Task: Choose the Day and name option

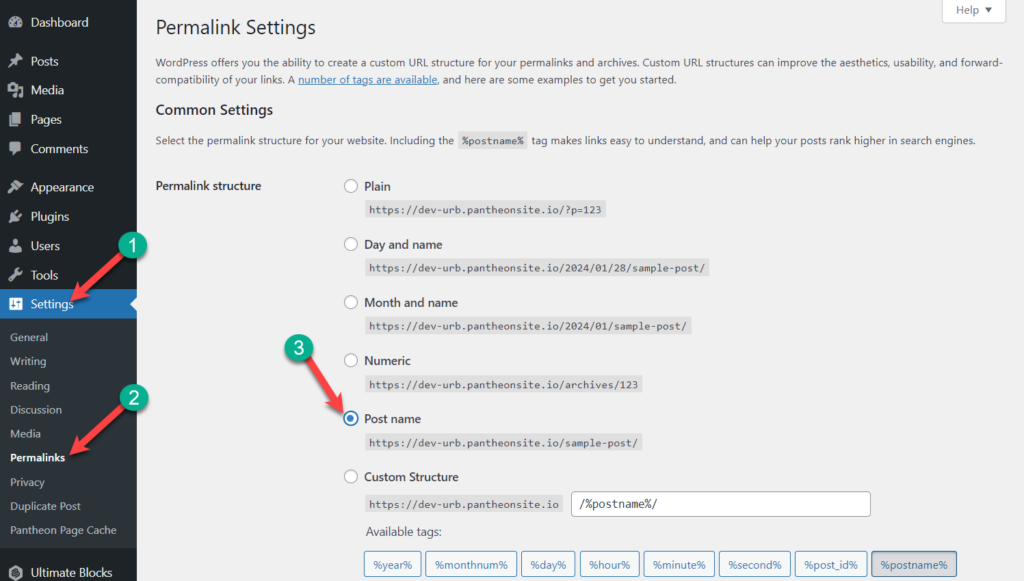Action: tap(350, 244)
